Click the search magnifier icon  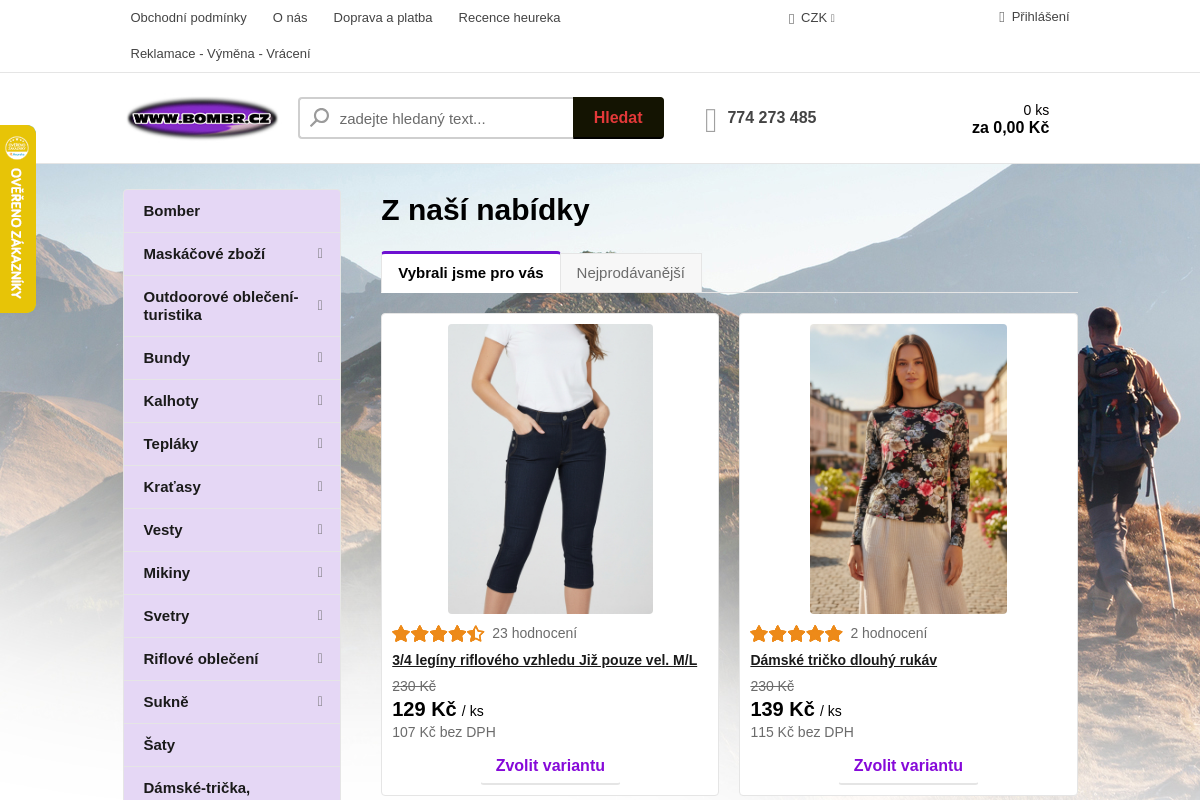coord(320,118)
